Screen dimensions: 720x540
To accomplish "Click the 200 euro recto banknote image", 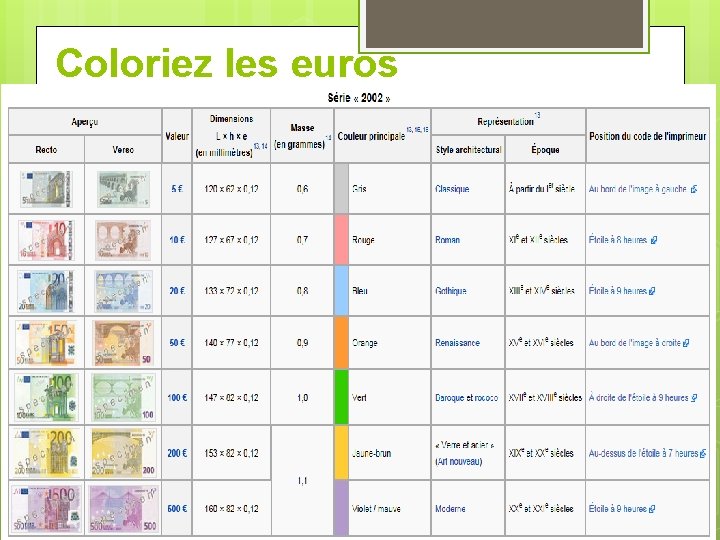I will click(x=46, y=453).
